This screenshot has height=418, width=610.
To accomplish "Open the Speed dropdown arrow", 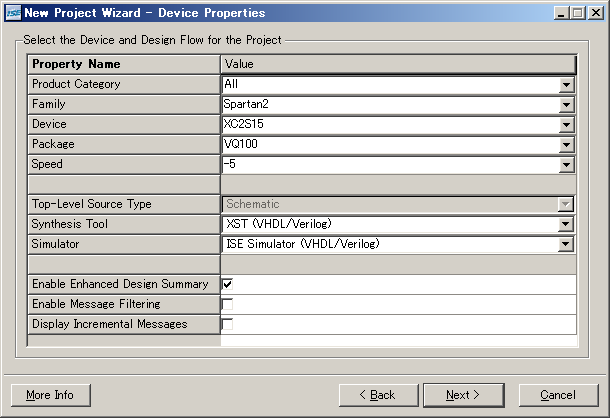I will [x=566, y=165].
